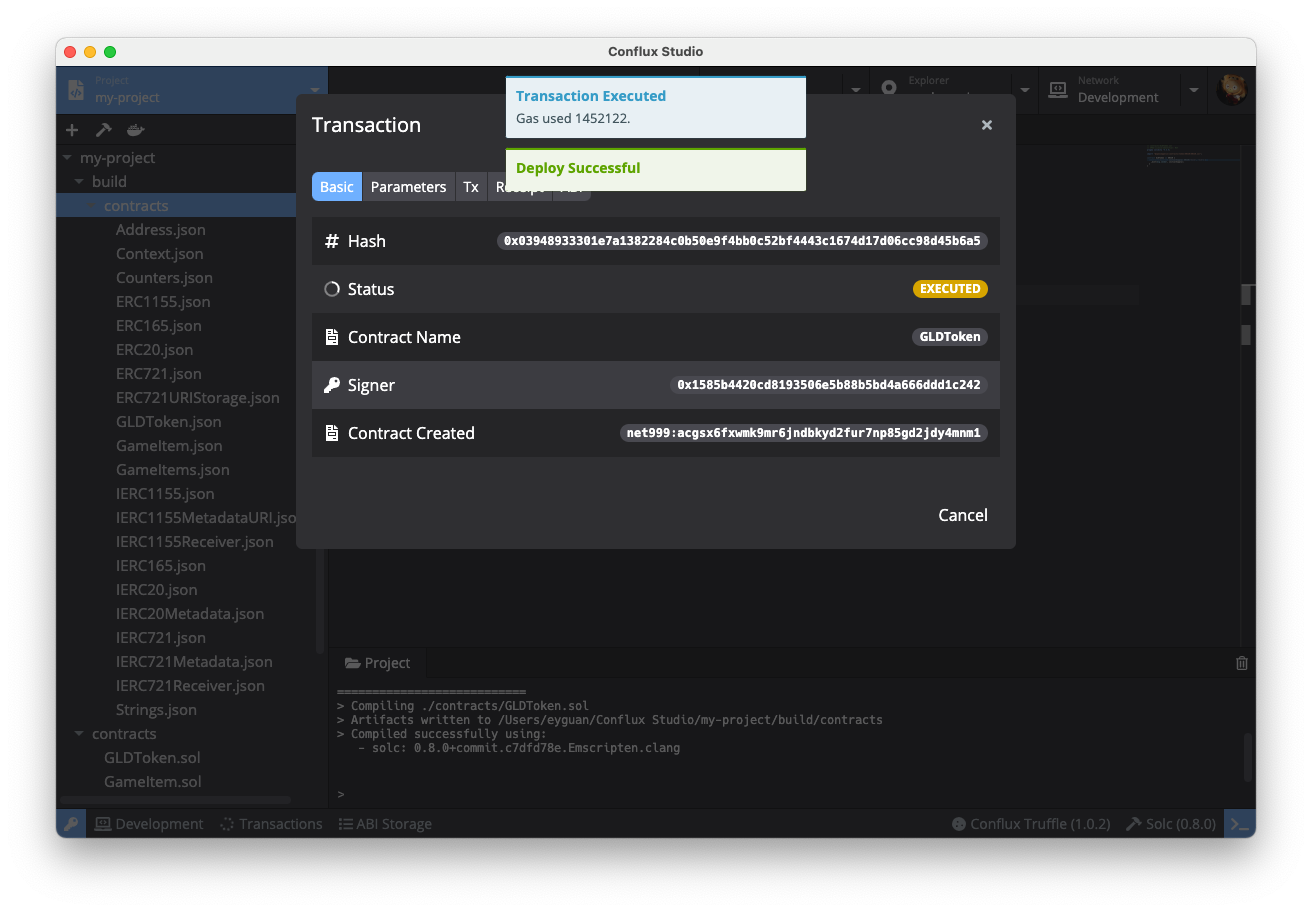
Task: Click the project file icon in header
Action: [76, 90]
